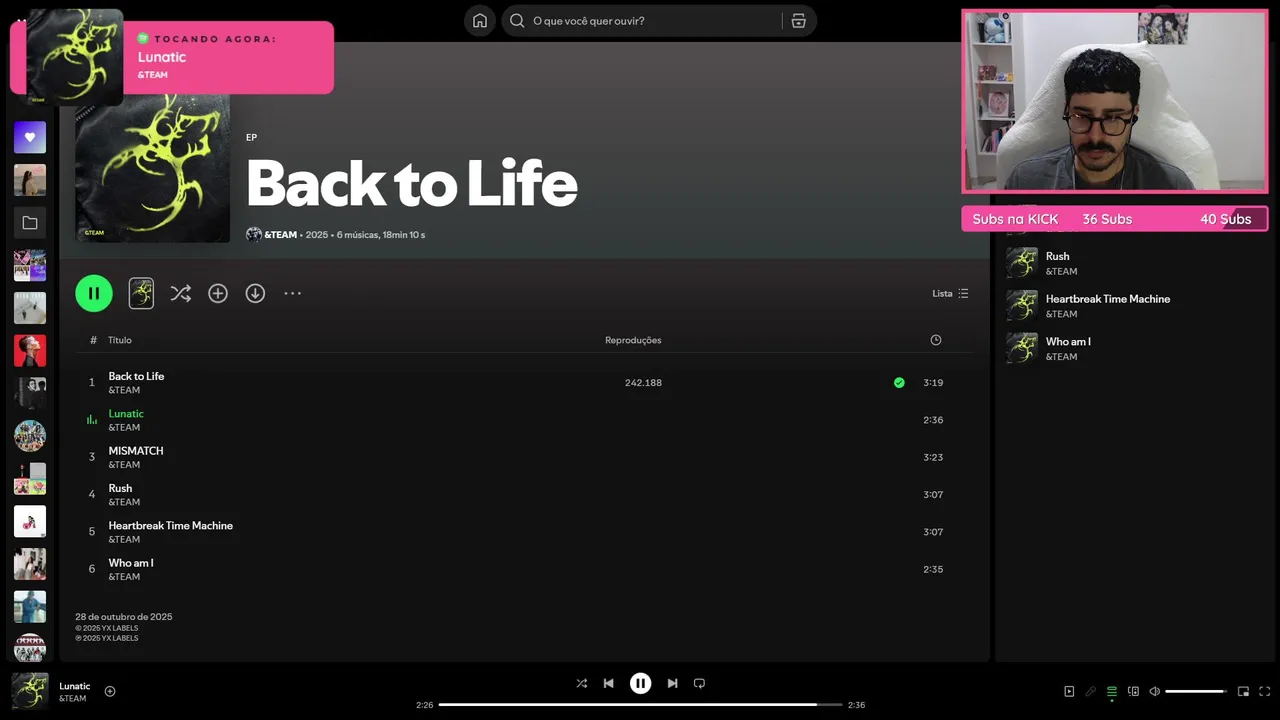Seek within the song progress bar

click(640, 705)
